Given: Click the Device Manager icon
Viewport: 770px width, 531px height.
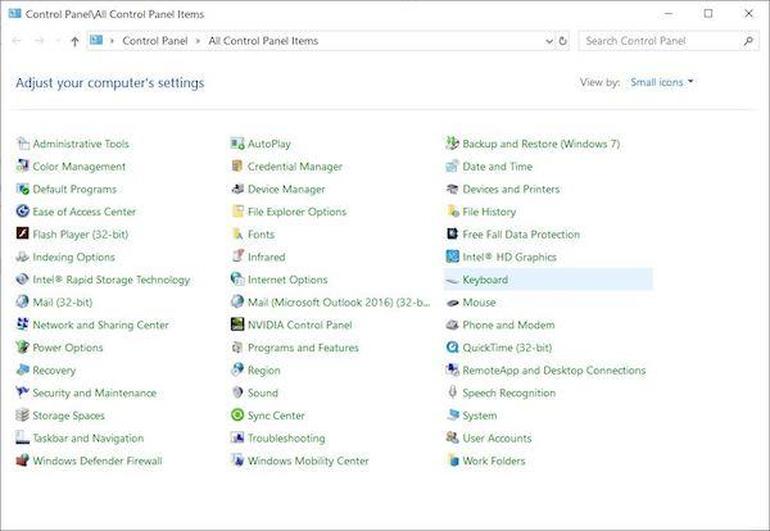Looking at the screenshot, I should coord(237,189).
